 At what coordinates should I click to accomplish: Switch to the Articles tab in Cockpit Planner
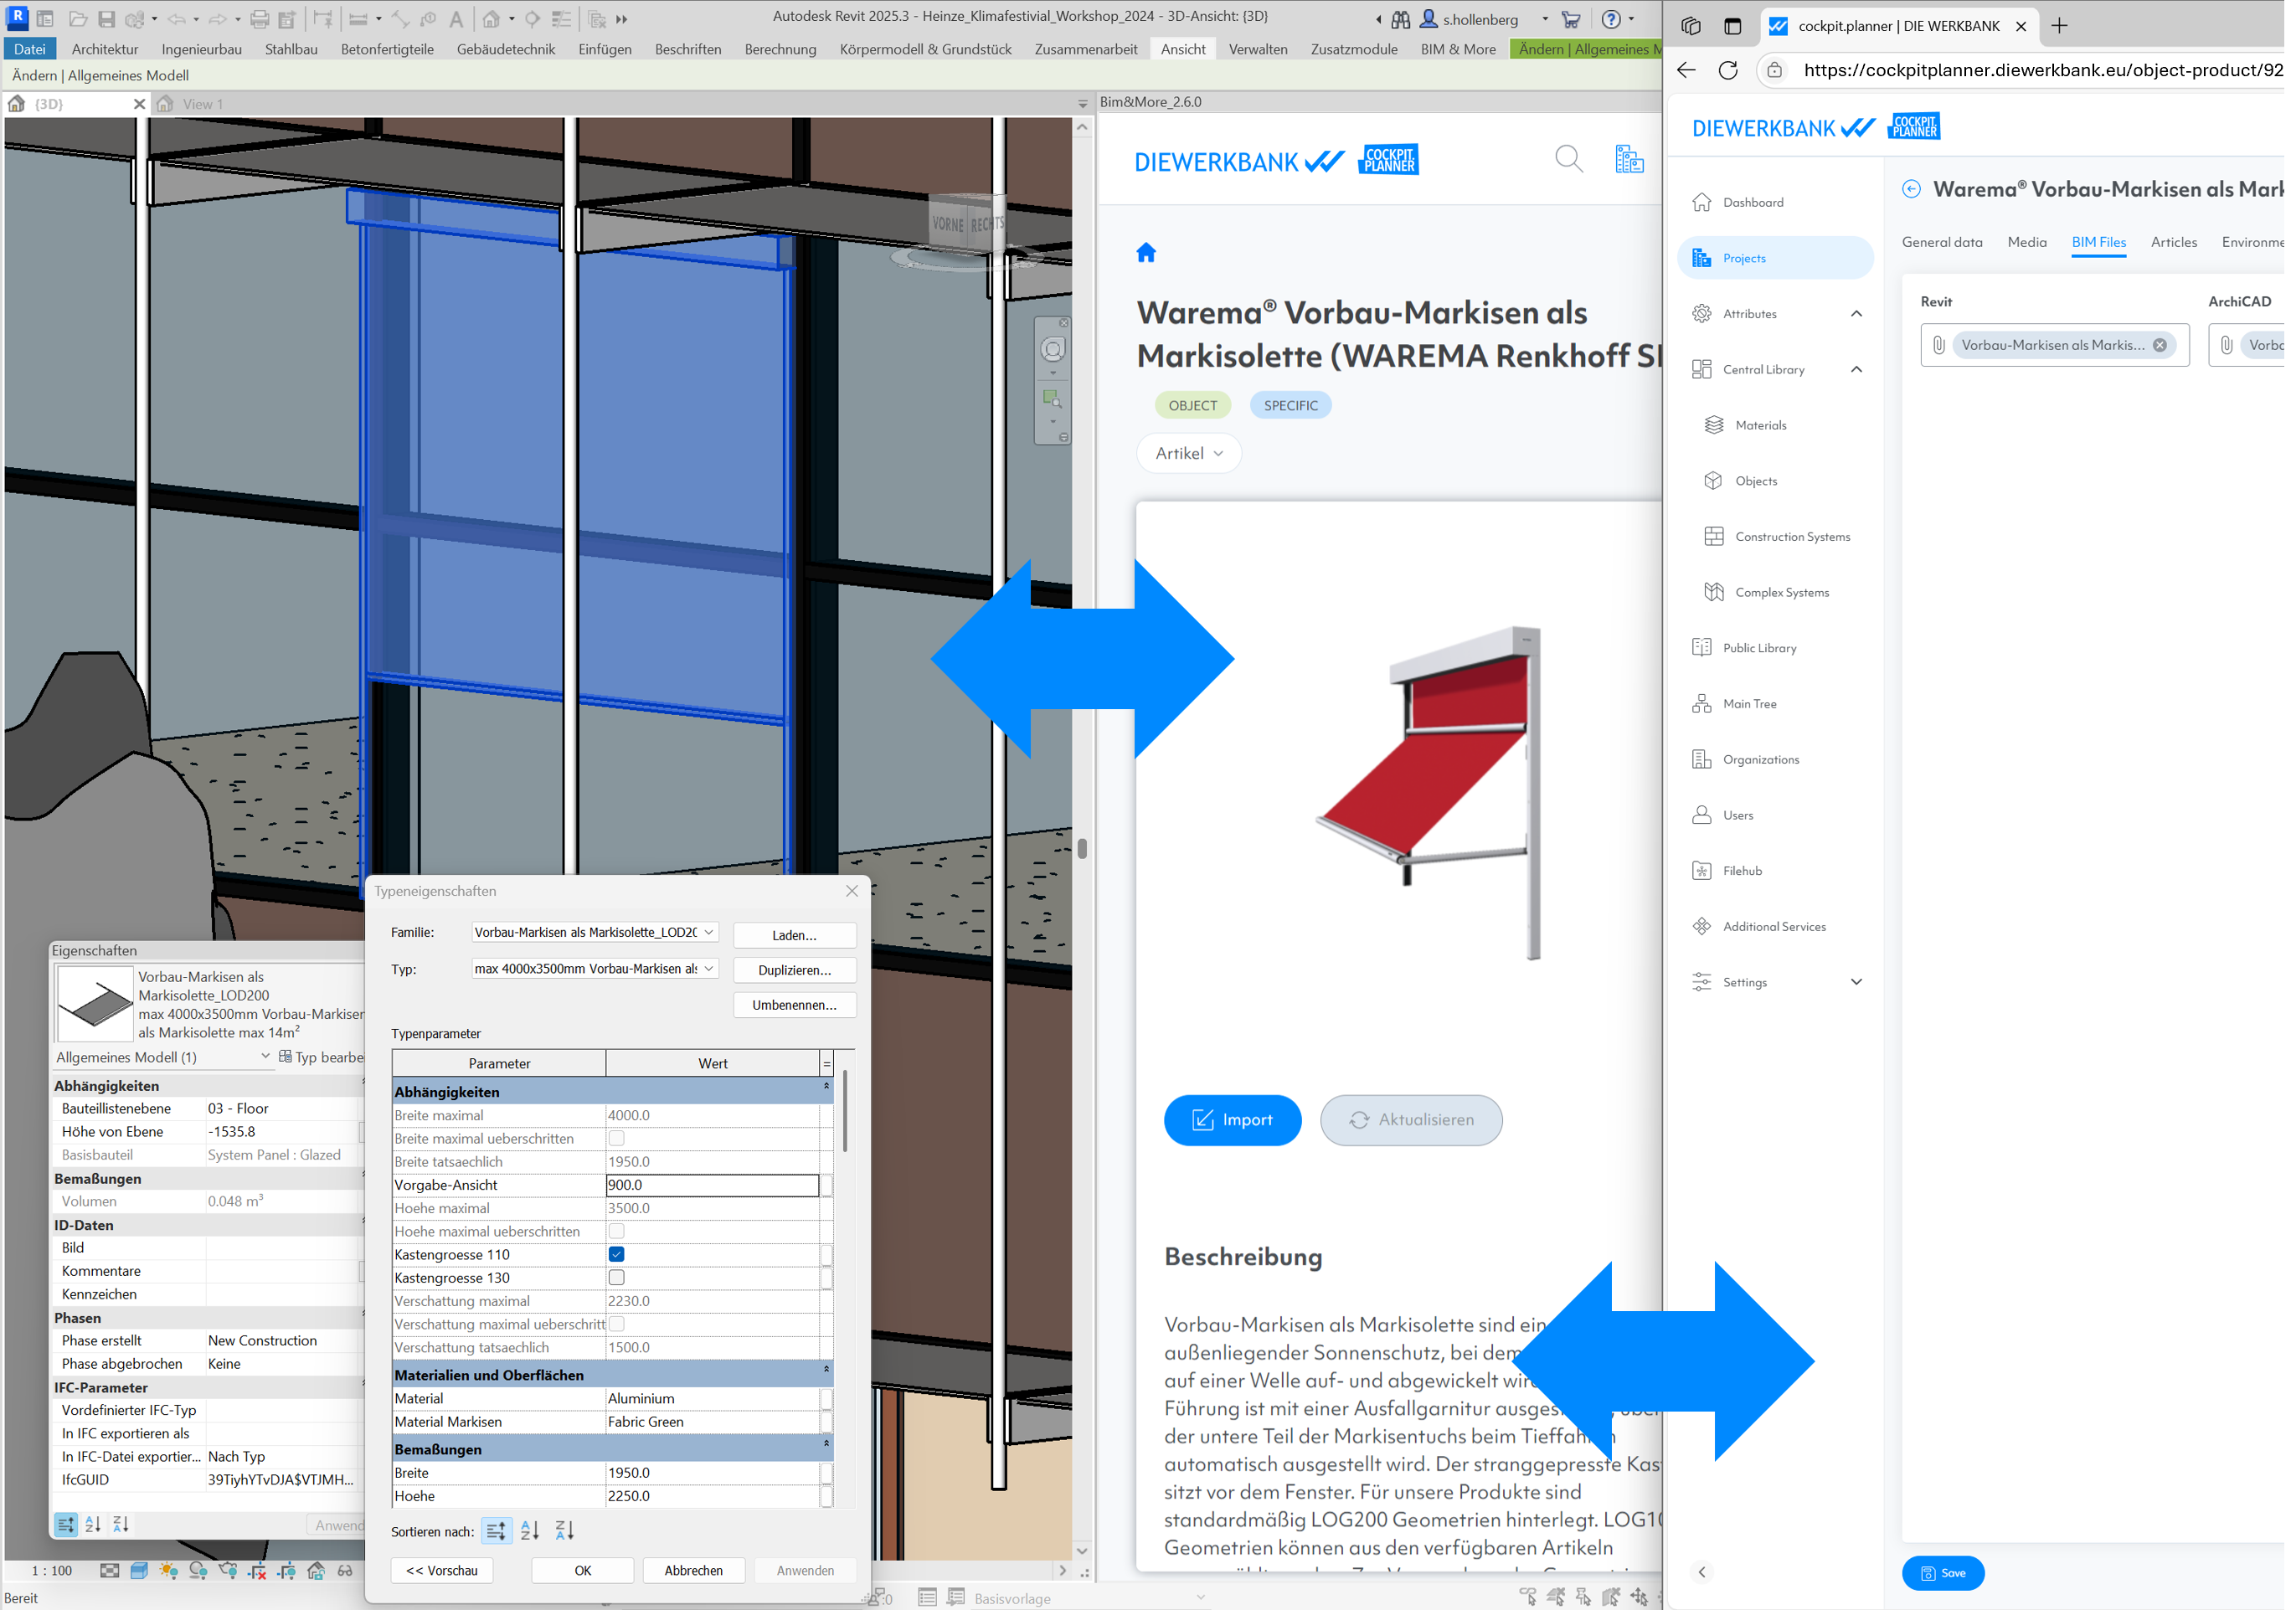pyautogui.click(x=2174, y=243)
